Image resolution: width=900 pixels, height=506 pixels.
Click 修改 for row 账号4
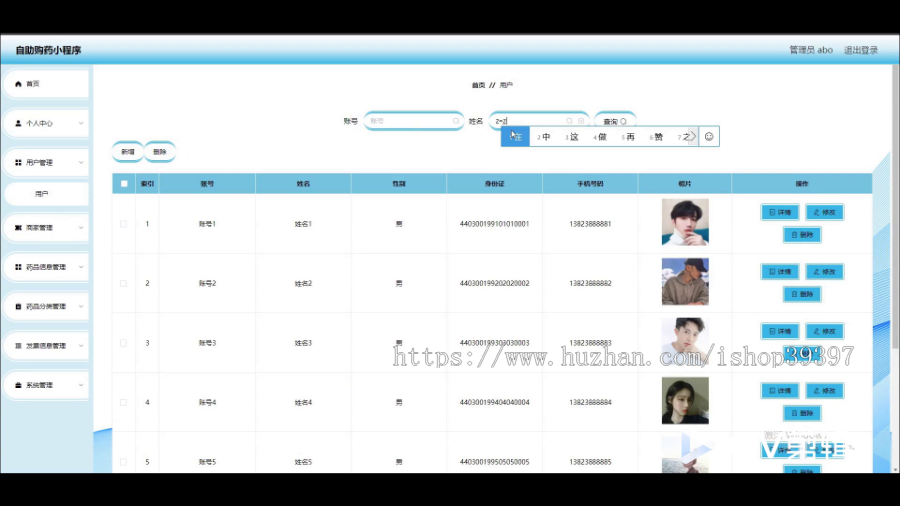click(824, 391)
